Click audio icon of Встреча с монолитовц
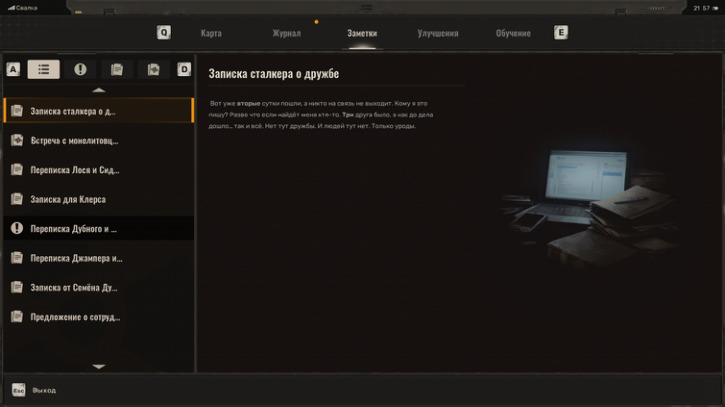 pos(17,140)
